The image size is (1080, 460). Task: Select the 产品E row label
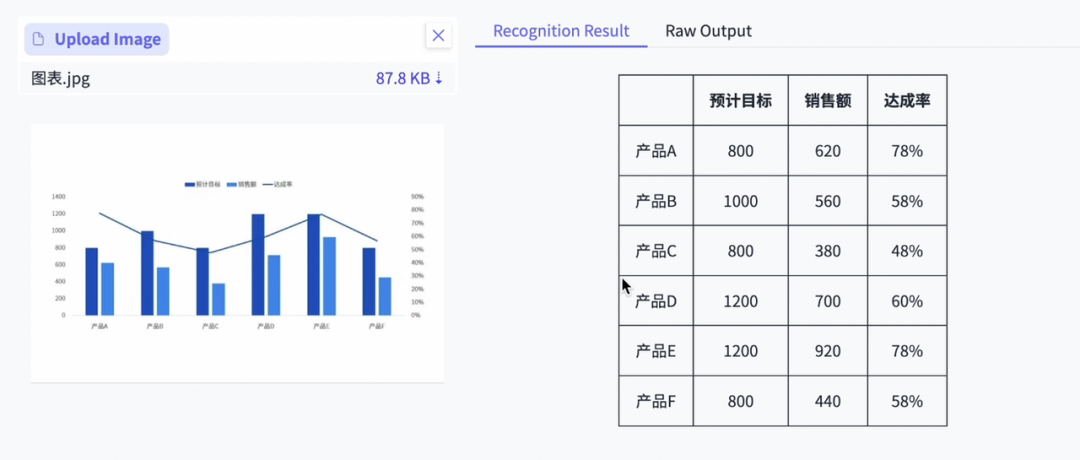coord(656,351)
